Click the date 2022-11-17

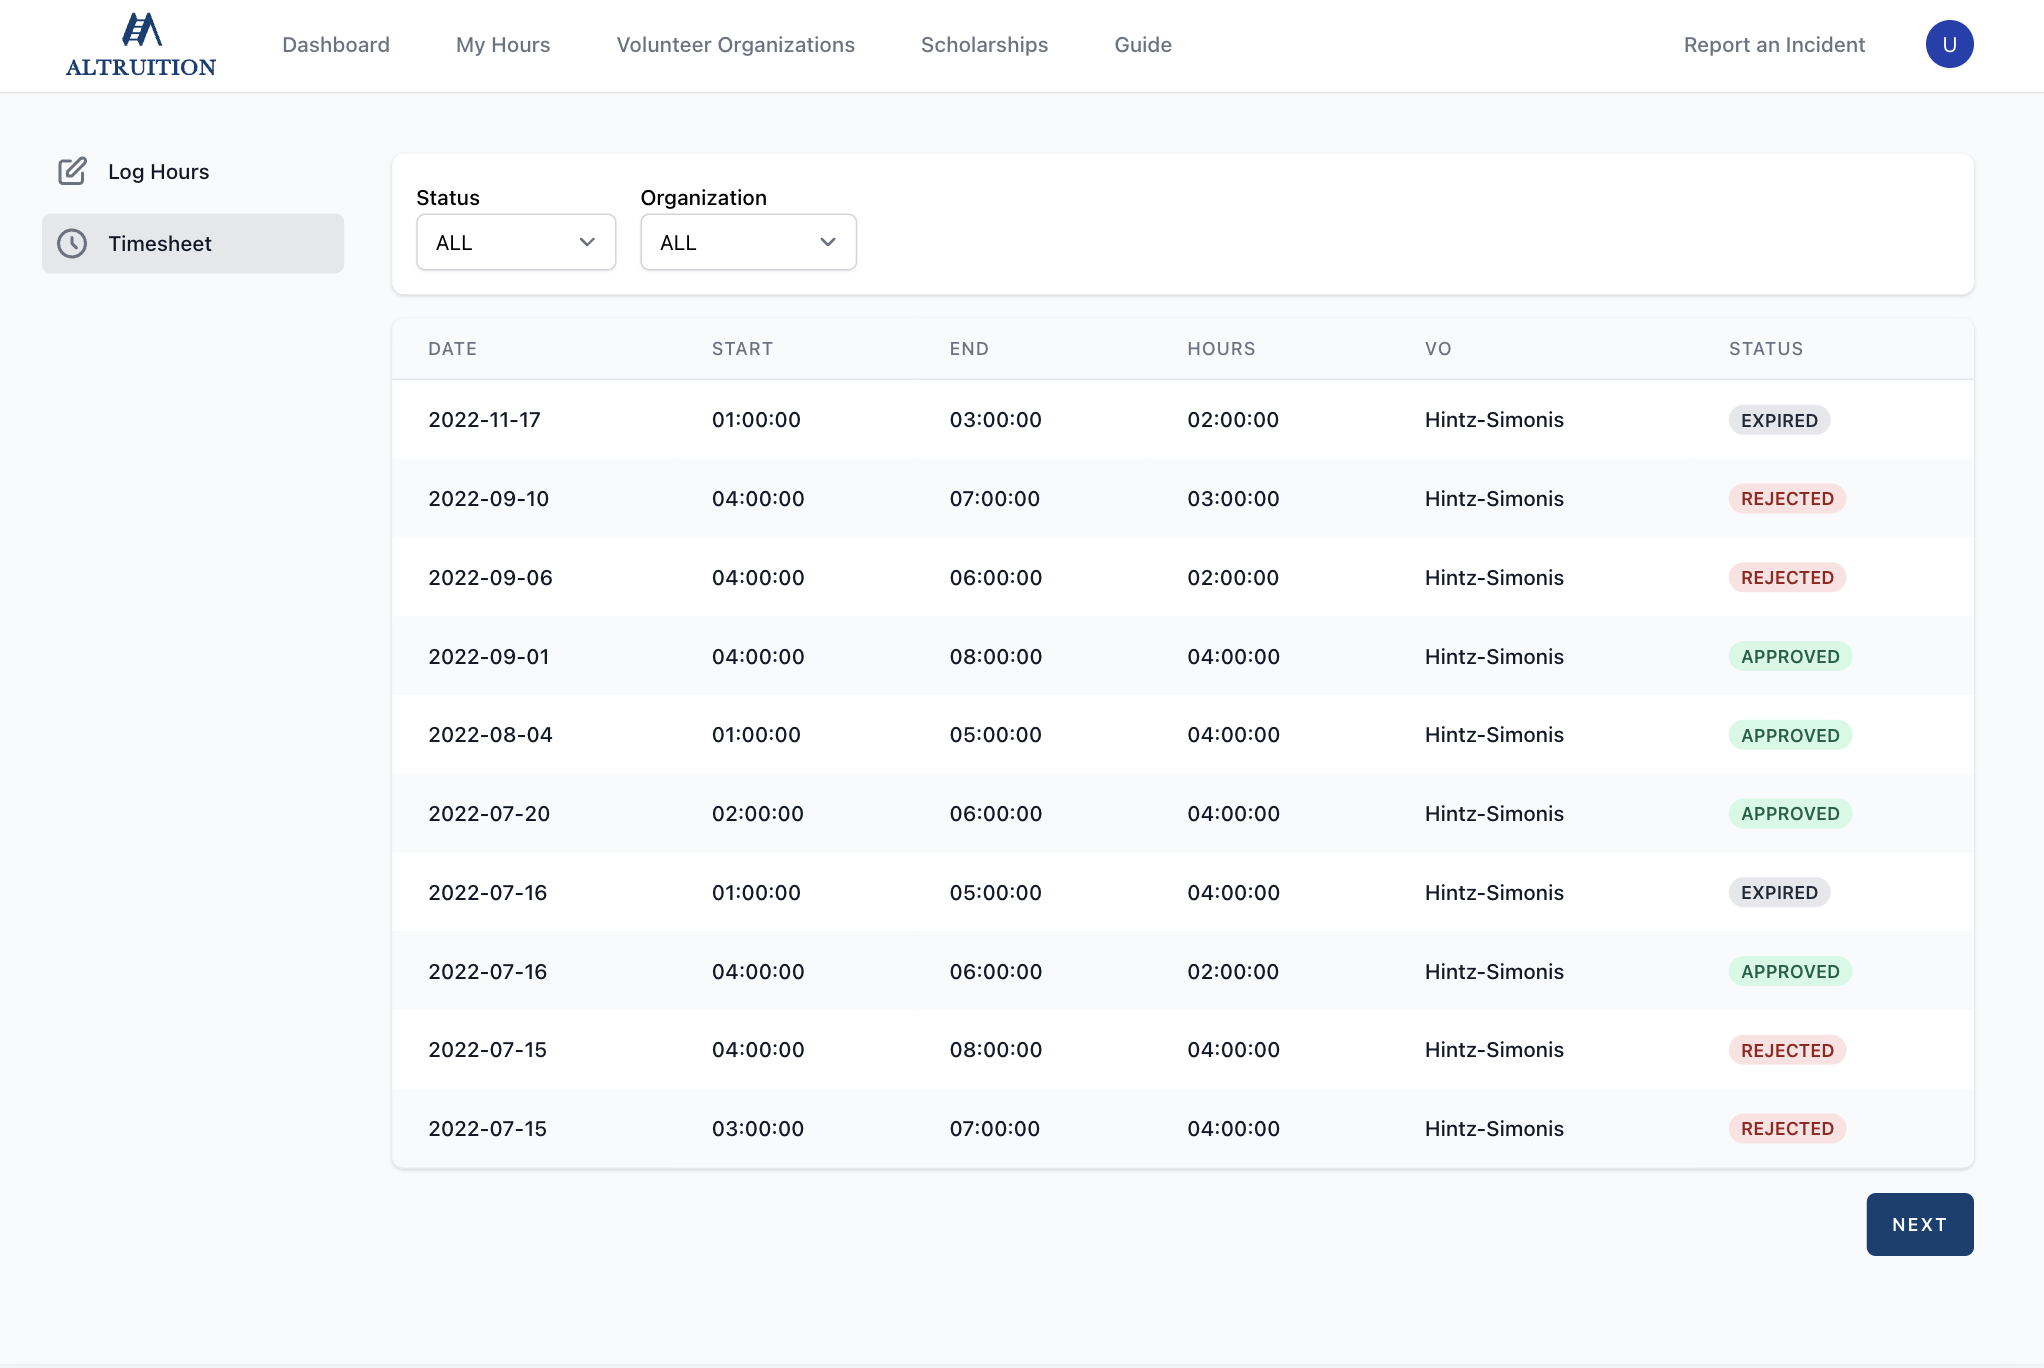coord(484,420)
